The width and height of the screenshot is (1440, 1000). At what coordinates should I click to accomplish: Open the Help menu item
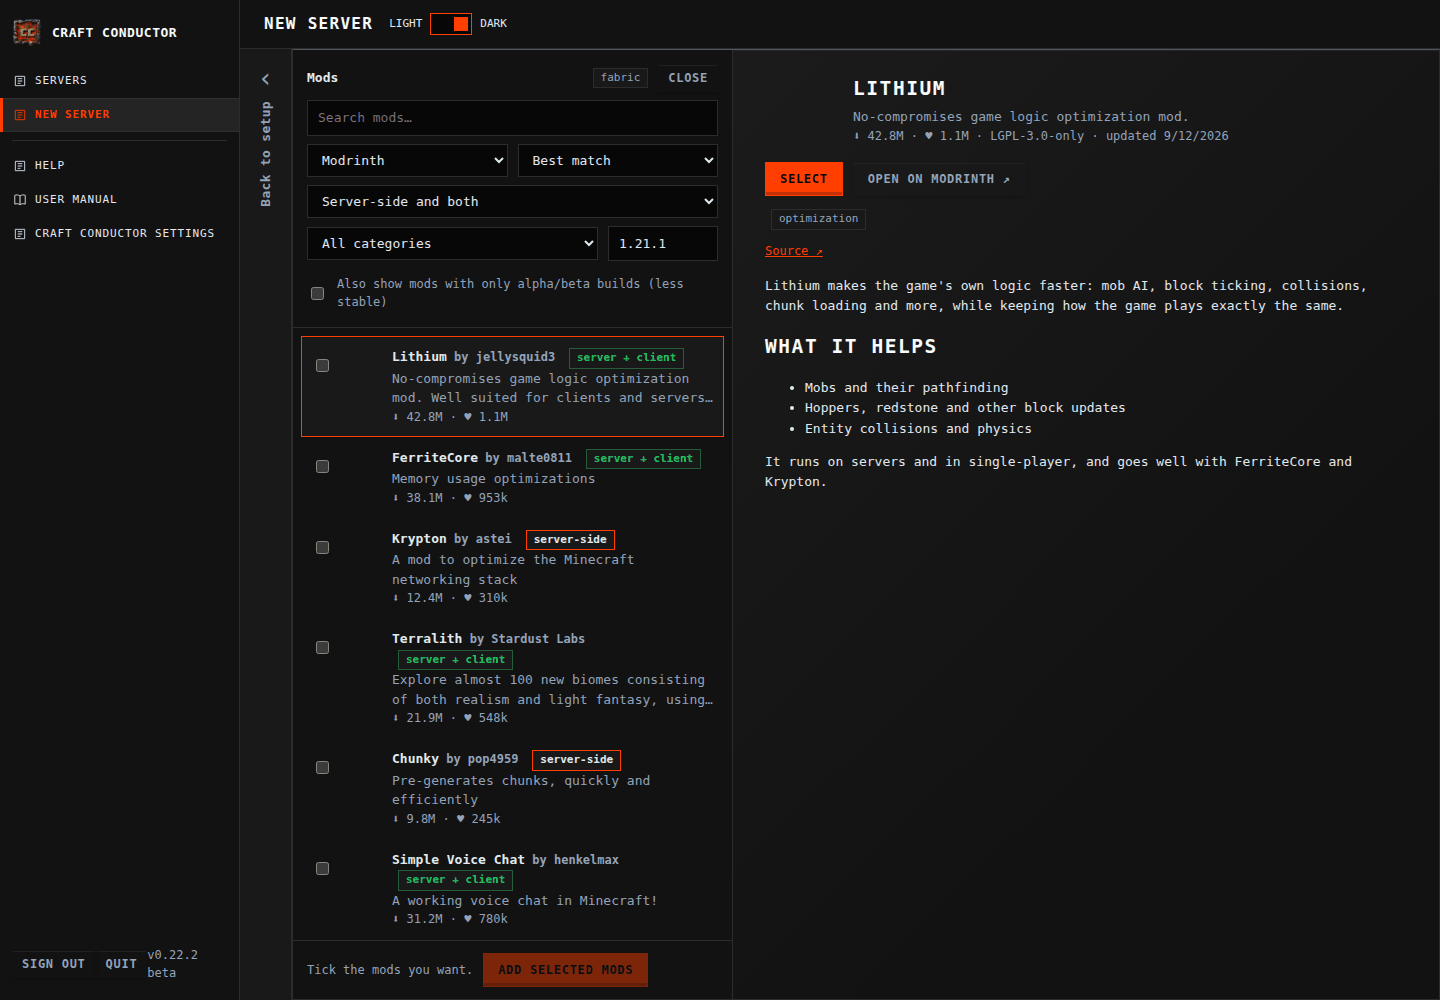[119, 166]
